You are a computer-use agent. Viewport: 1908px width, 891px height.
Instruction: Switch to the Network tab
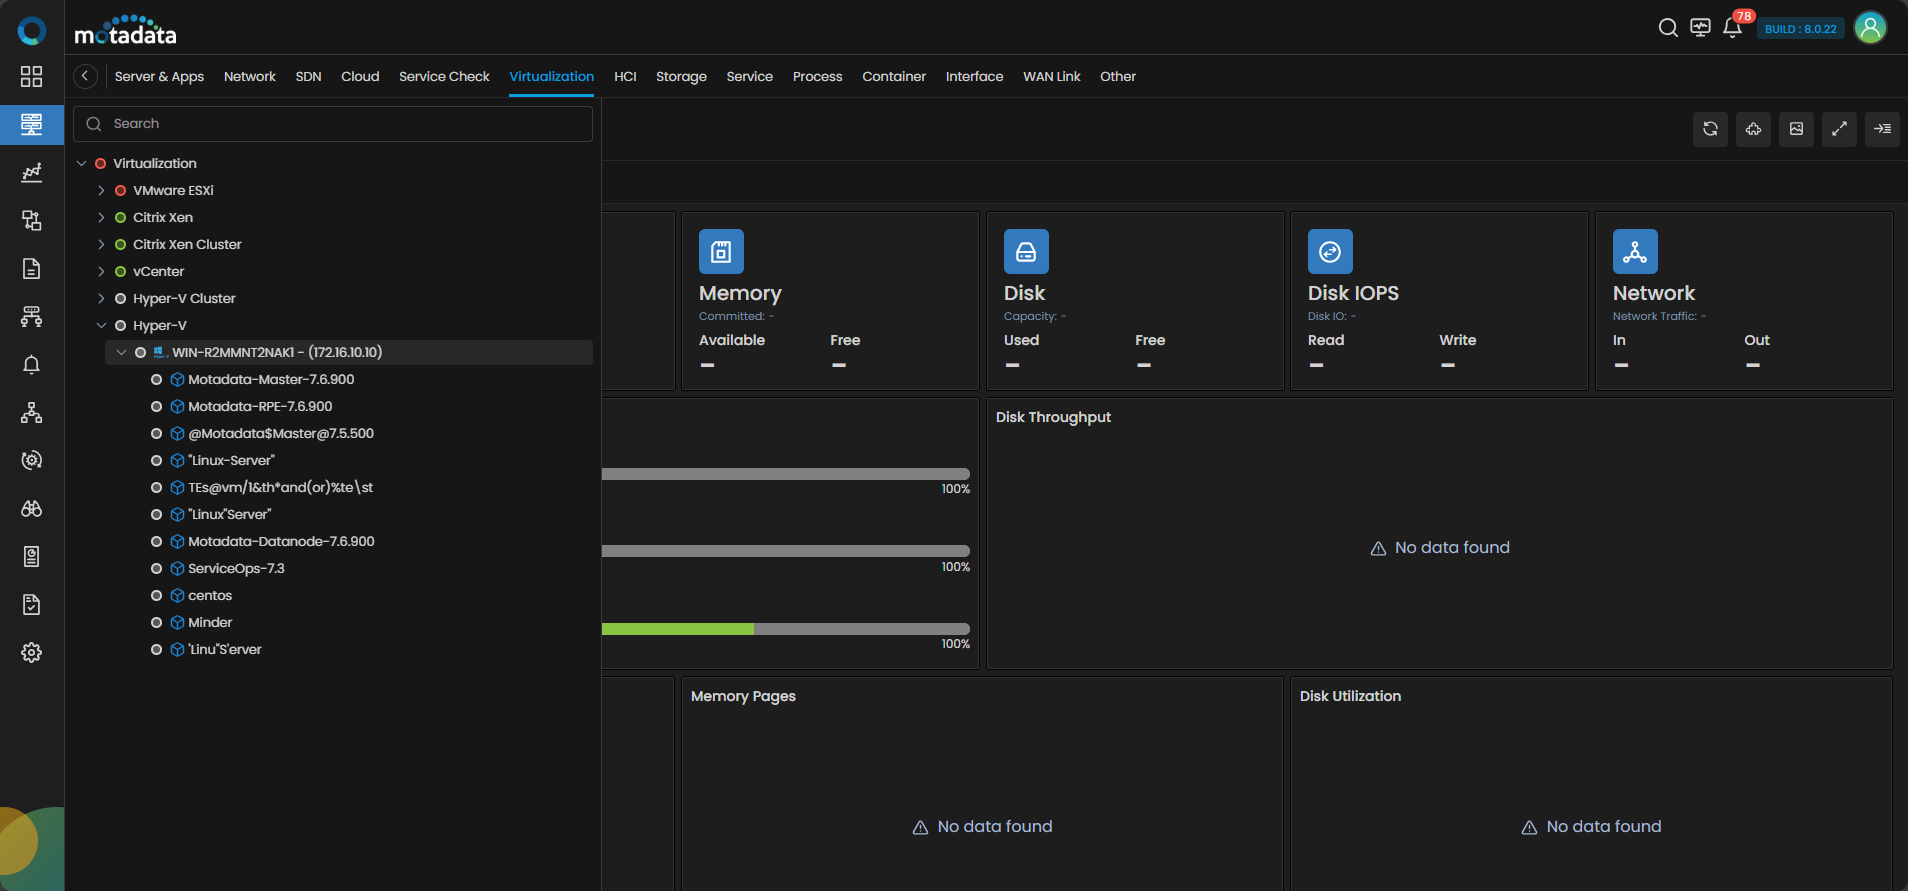[249, 77]
